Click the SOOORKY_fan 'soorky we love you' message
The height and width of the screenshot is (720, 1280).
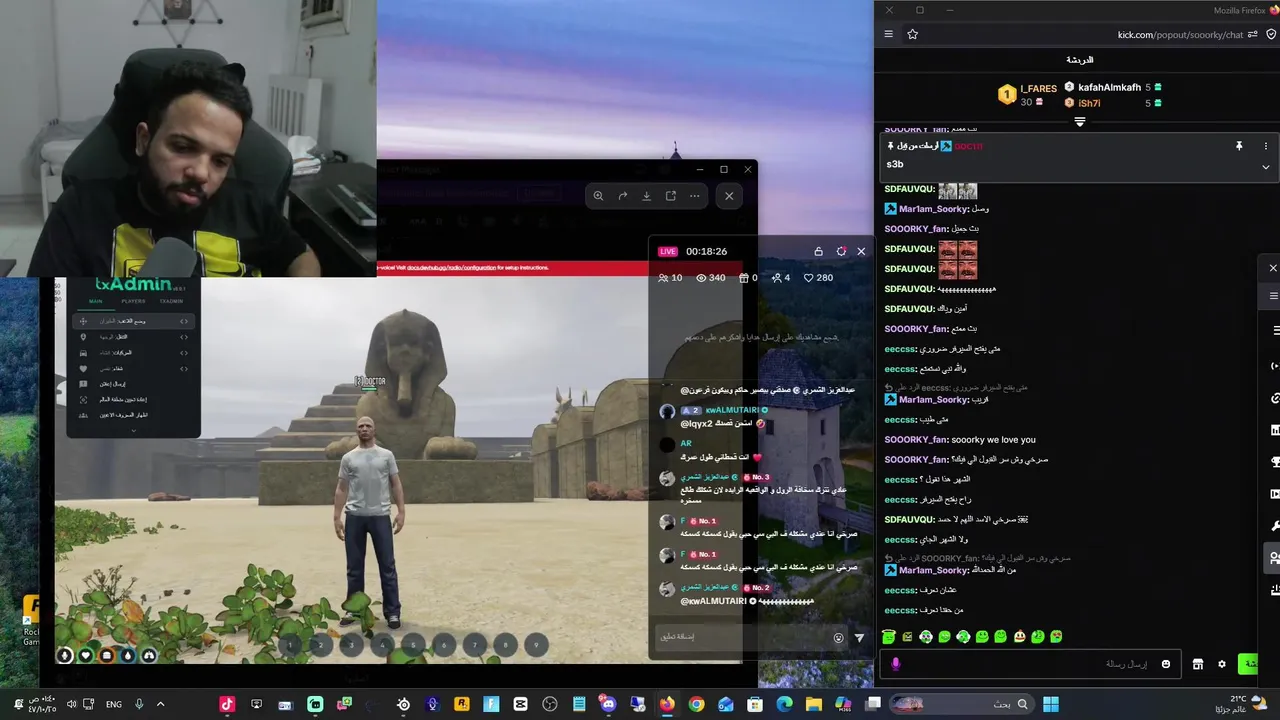(x=960, y=439)
